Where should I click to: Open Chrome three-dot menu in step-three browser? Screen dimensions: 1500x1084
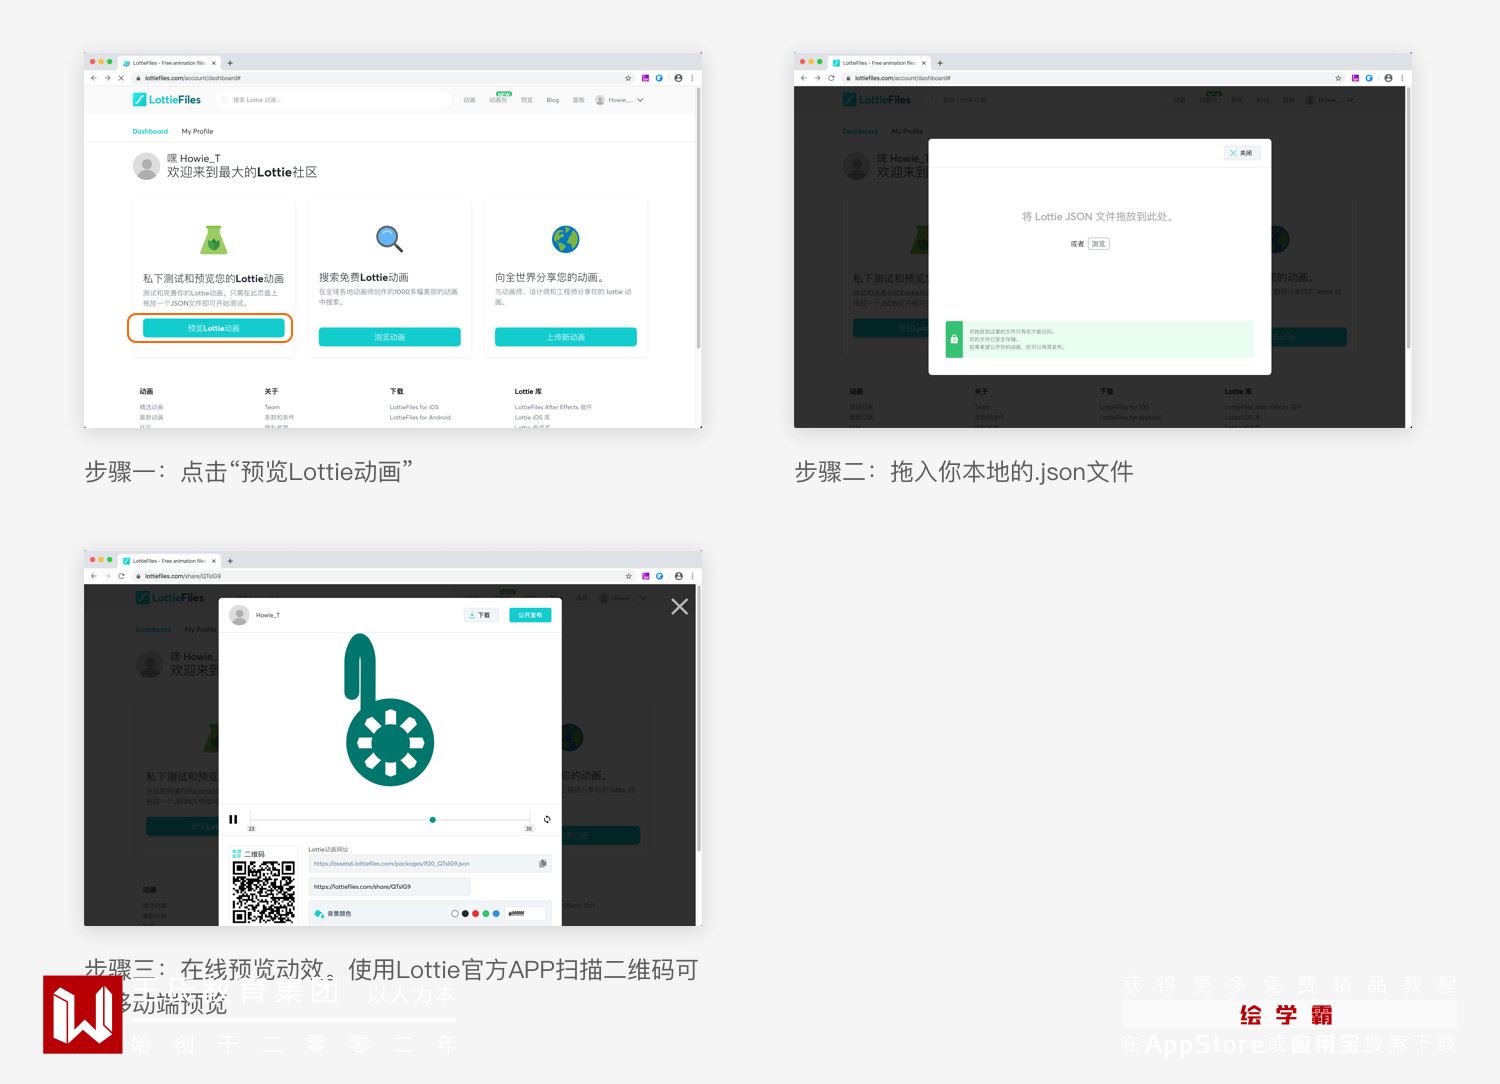692,576
